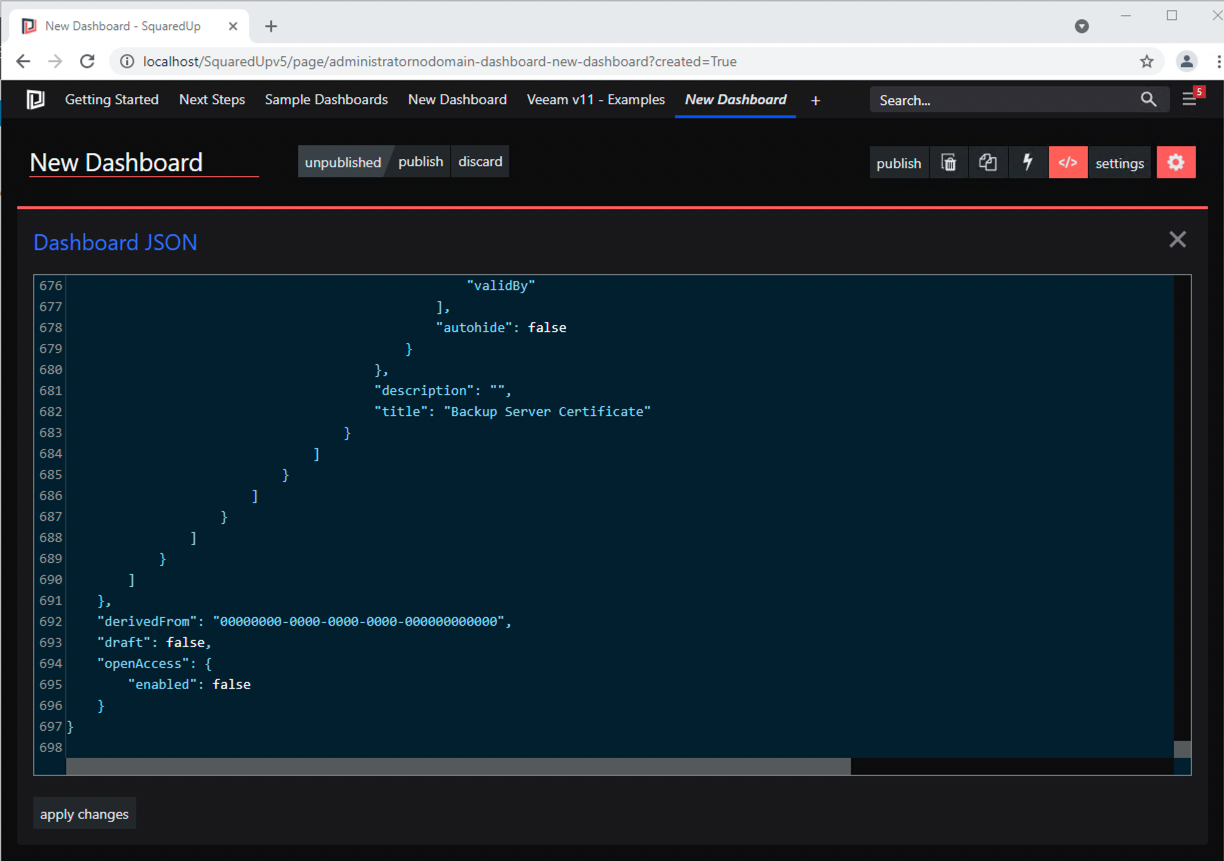This screenshot has height=861, width=1224.
Task: Click the "derivedFrom" key on line 692
Action: 147,621
